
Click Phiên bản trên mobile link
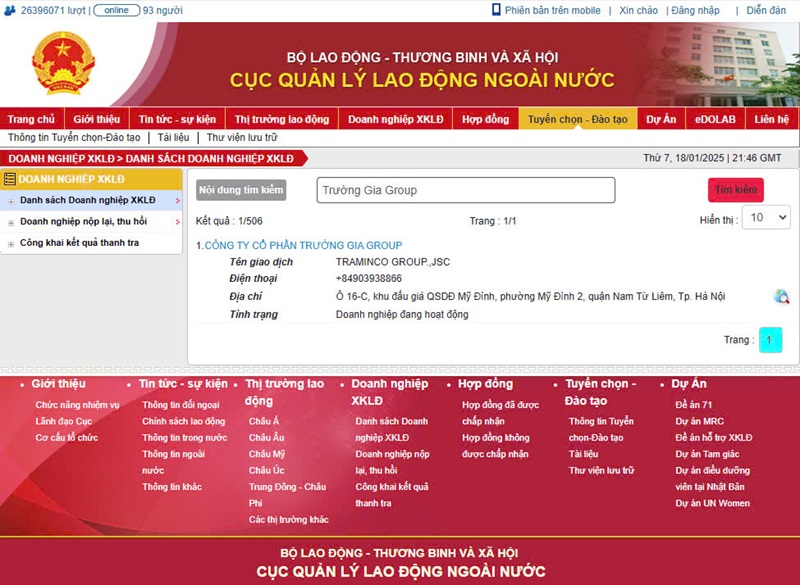(x=553, y=10)
